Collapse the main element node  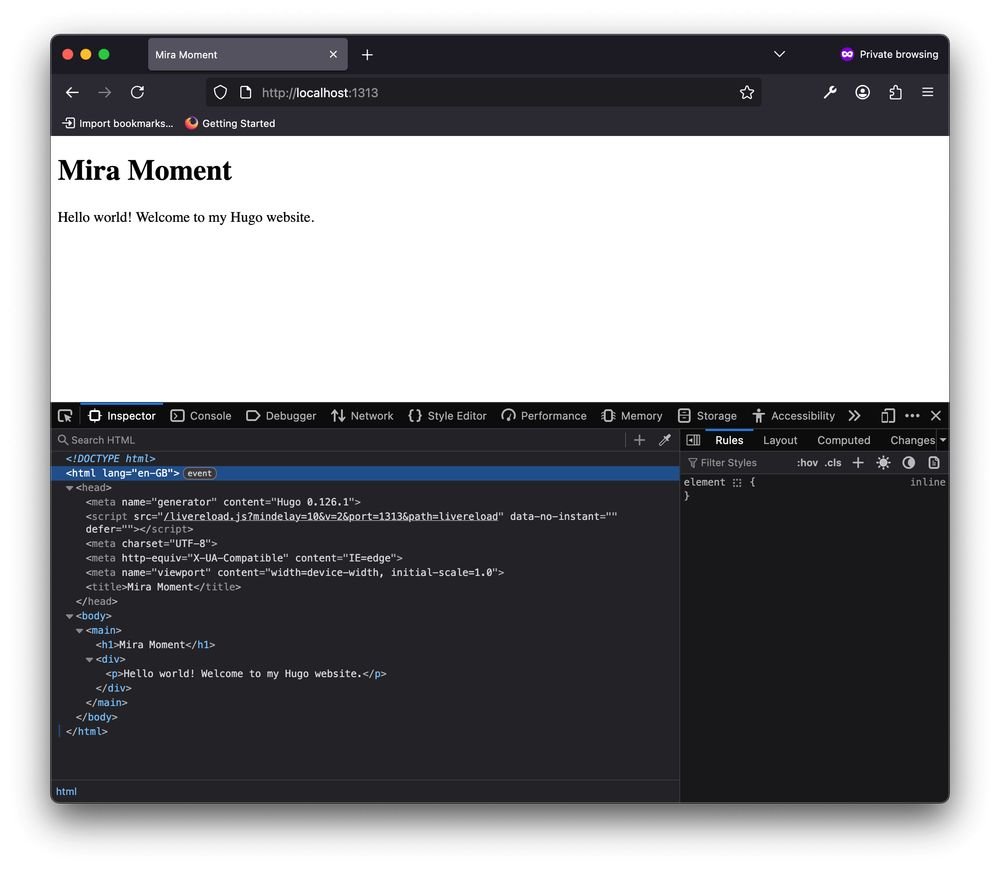coord(79,631)
